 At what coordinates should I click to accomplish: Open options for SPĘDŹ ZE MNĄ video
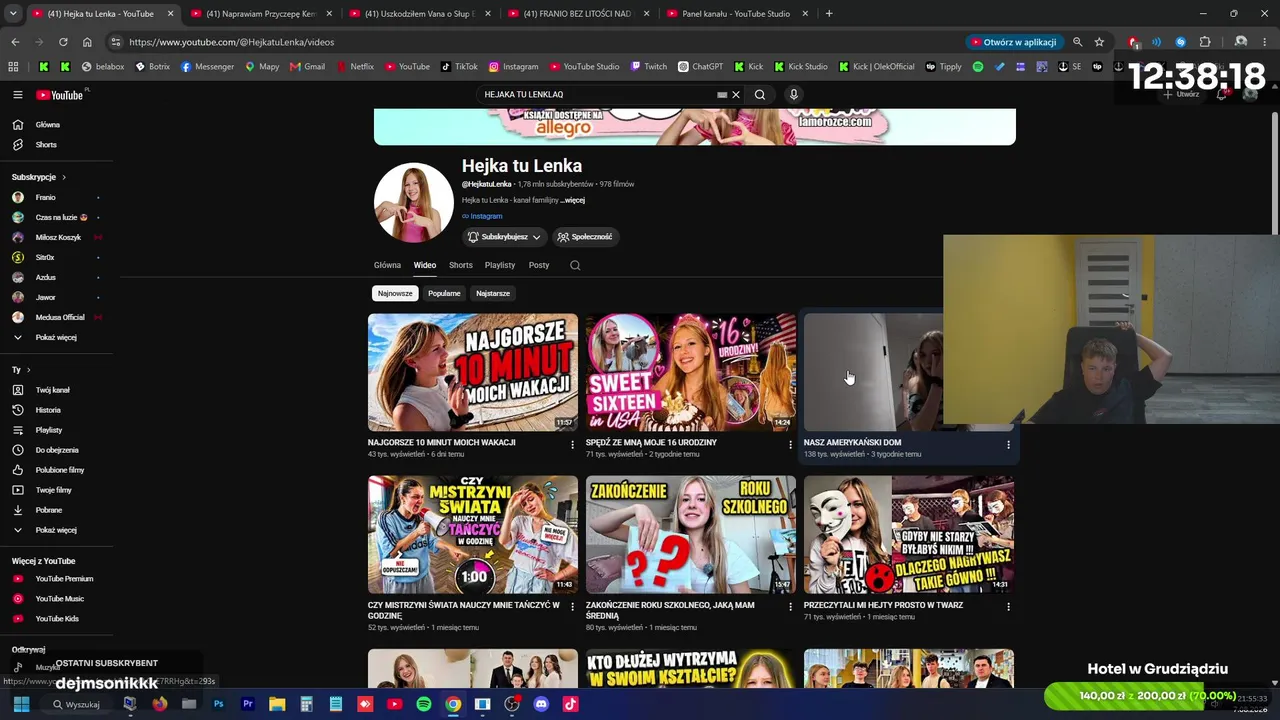point(791,444)
